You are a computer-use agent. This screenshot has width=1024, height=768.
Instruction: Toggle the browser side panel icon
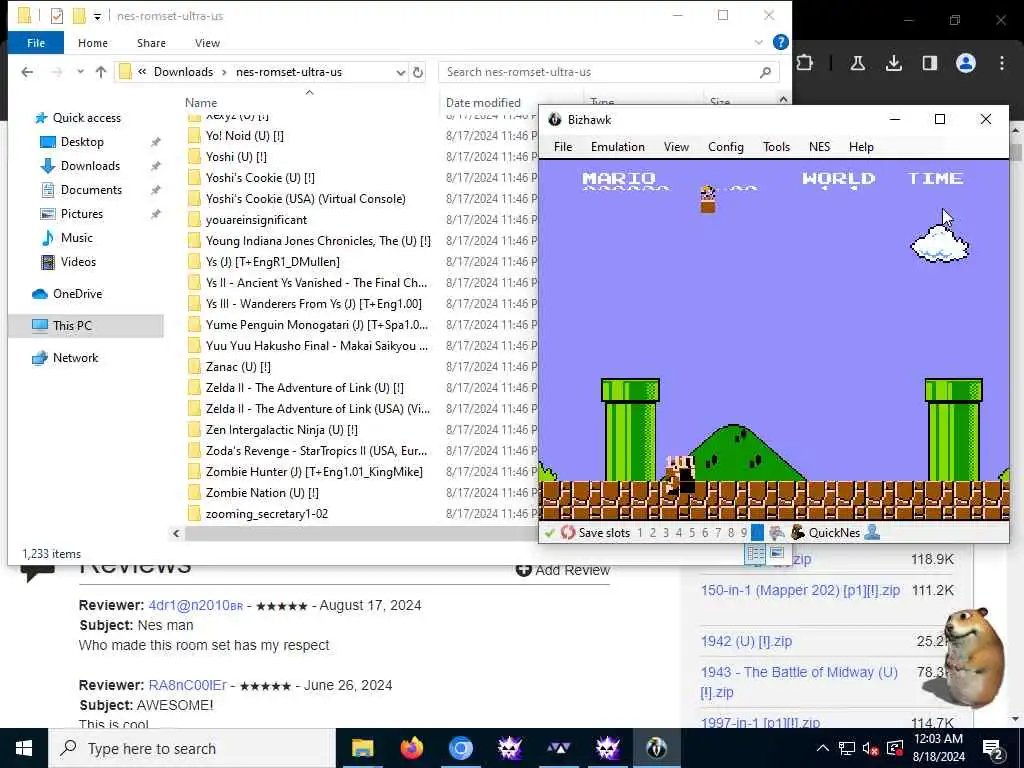929,63
